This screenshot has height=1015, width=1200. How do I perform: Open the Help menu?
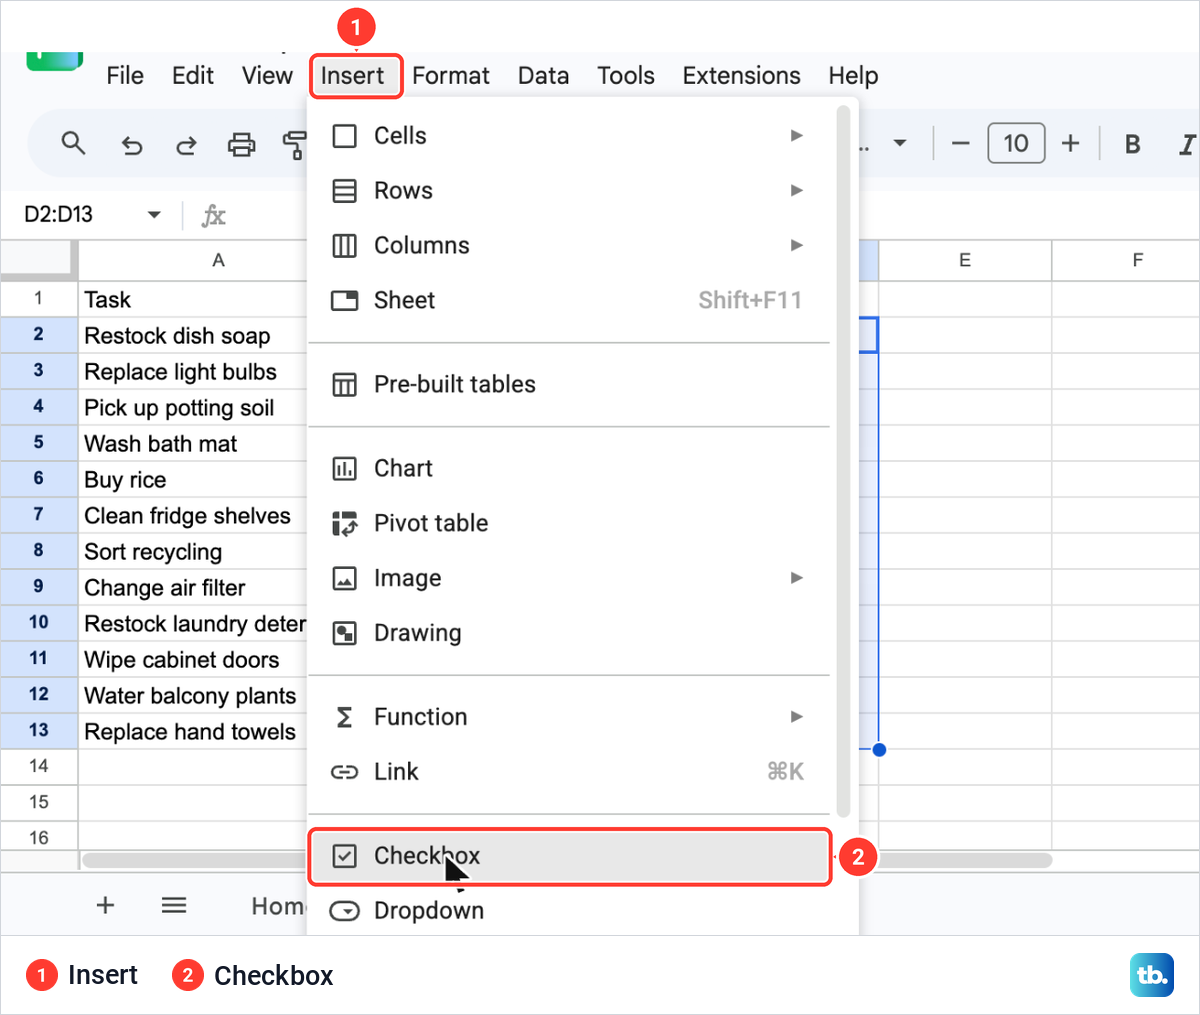(x=853, y=76)
